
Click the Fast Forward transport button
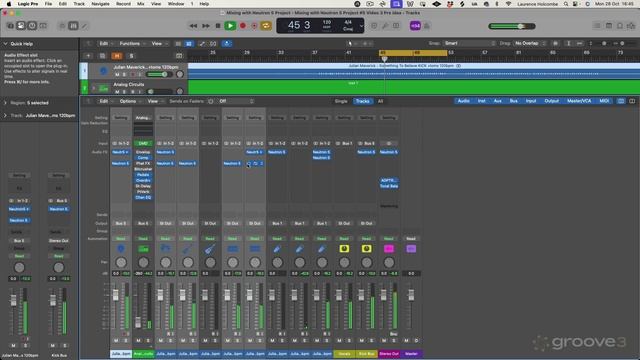206,26
